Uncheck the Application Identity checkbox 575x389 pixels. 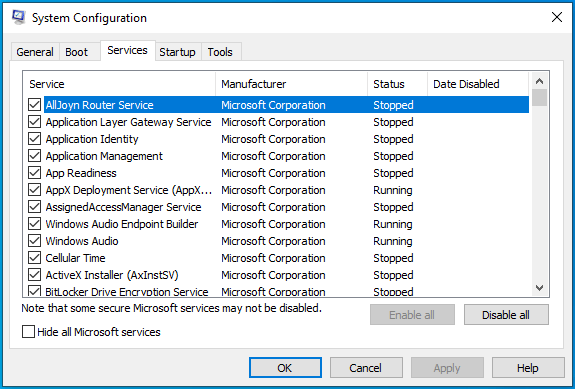[34, 139]
